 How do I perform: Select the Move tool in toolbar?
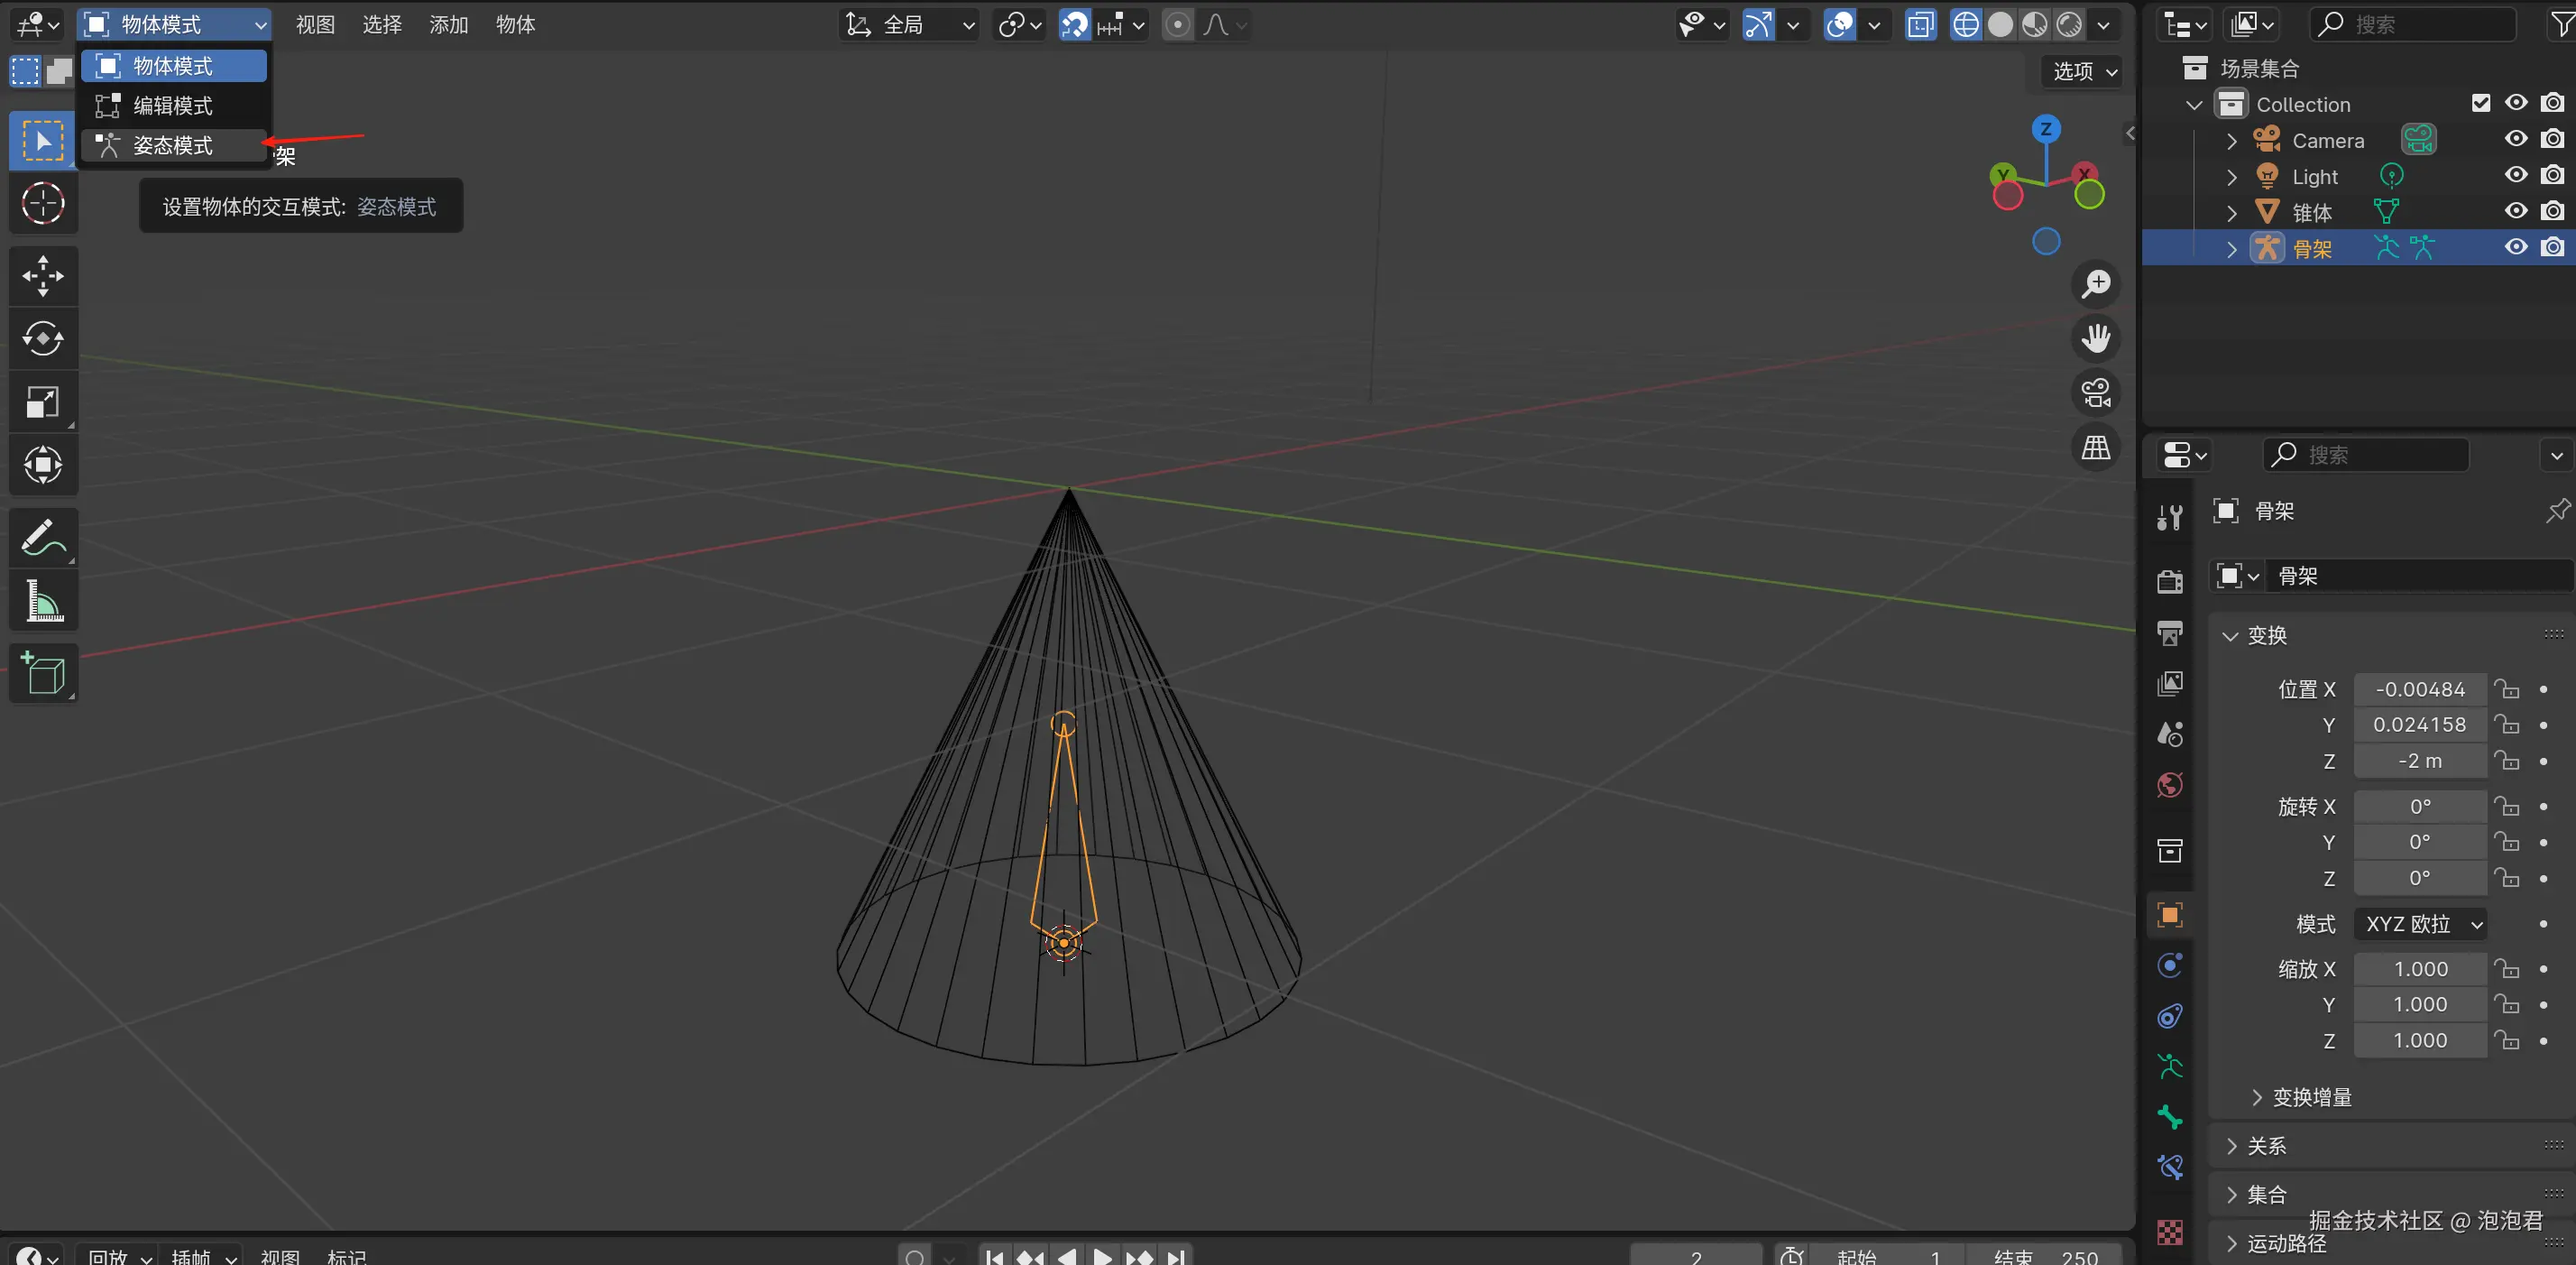[x=43, y=276]
